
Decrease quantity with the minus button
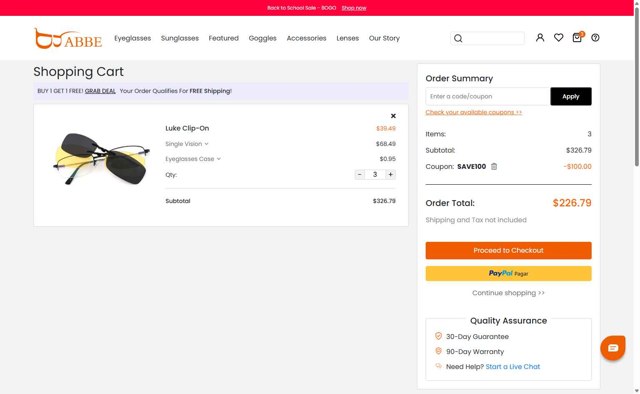tap(360, 174)
